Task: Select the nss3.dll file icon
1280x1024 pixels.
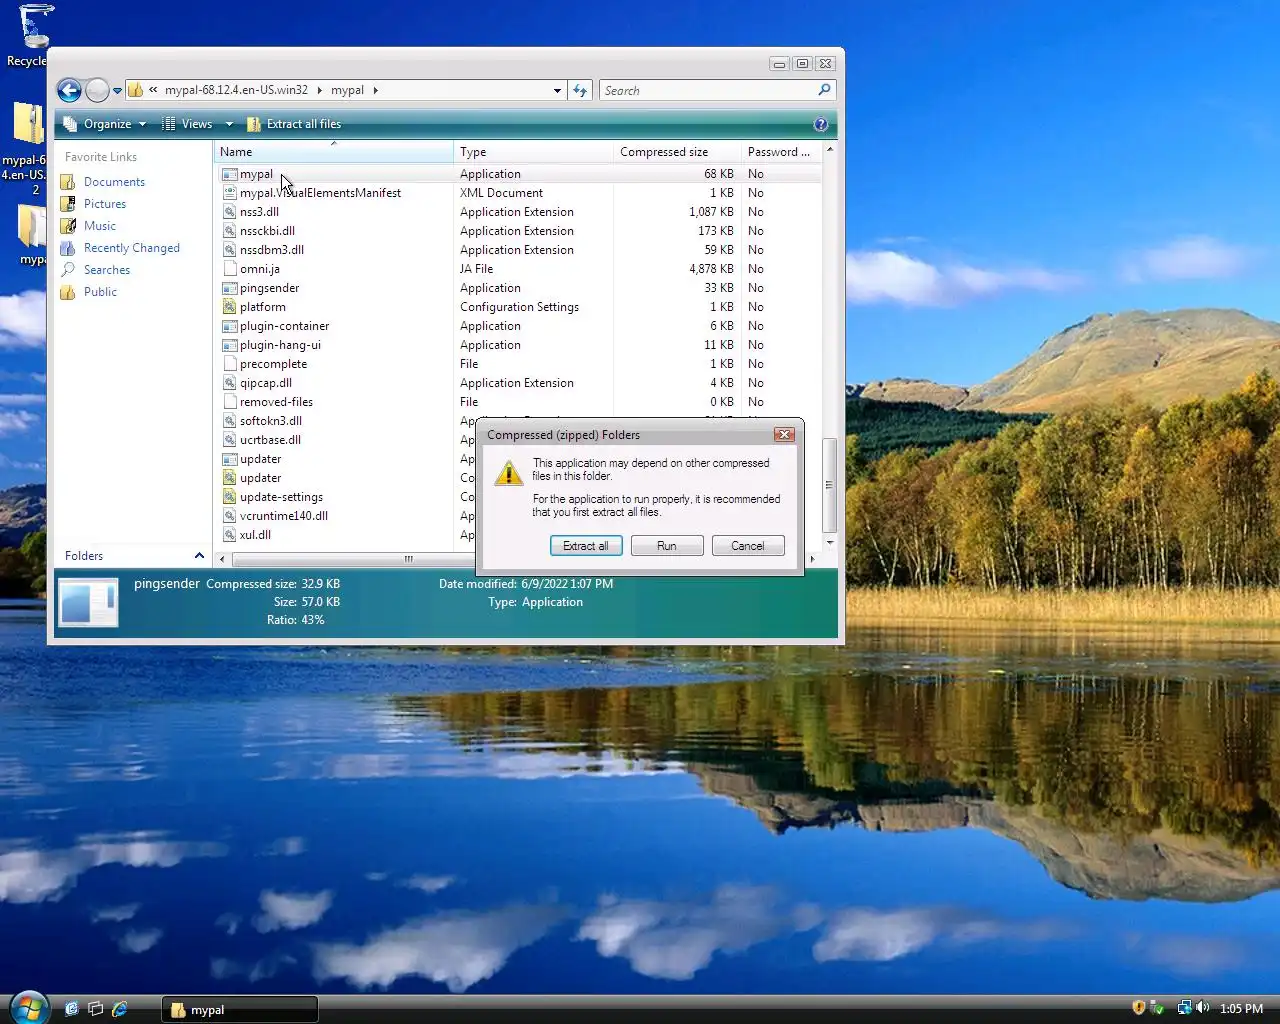Action: point(230,212)
